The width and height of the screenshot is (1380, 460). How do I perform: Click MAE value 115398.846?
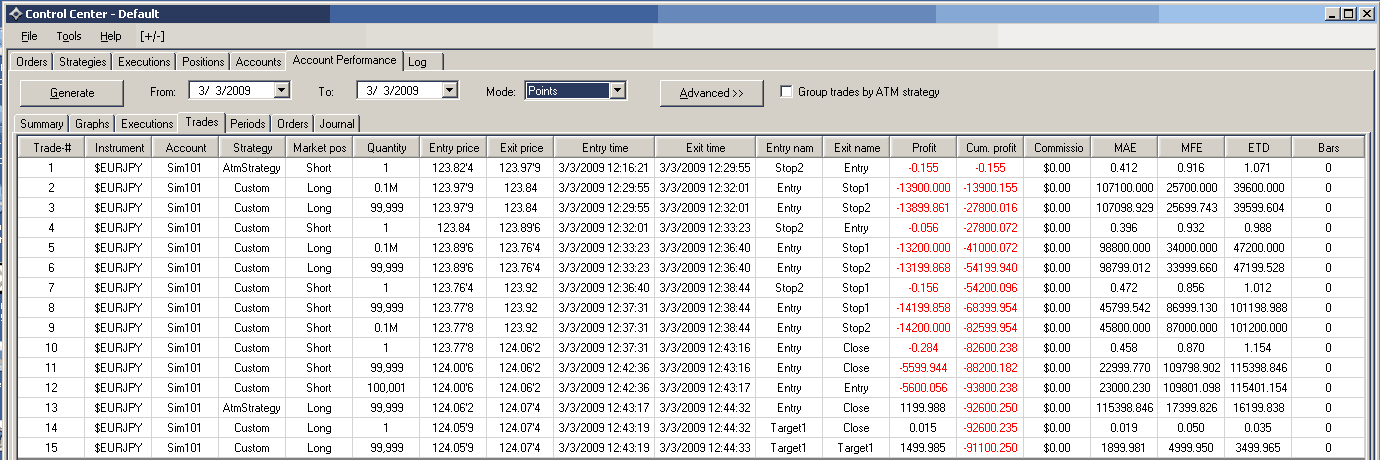[x=1124, y=408]
